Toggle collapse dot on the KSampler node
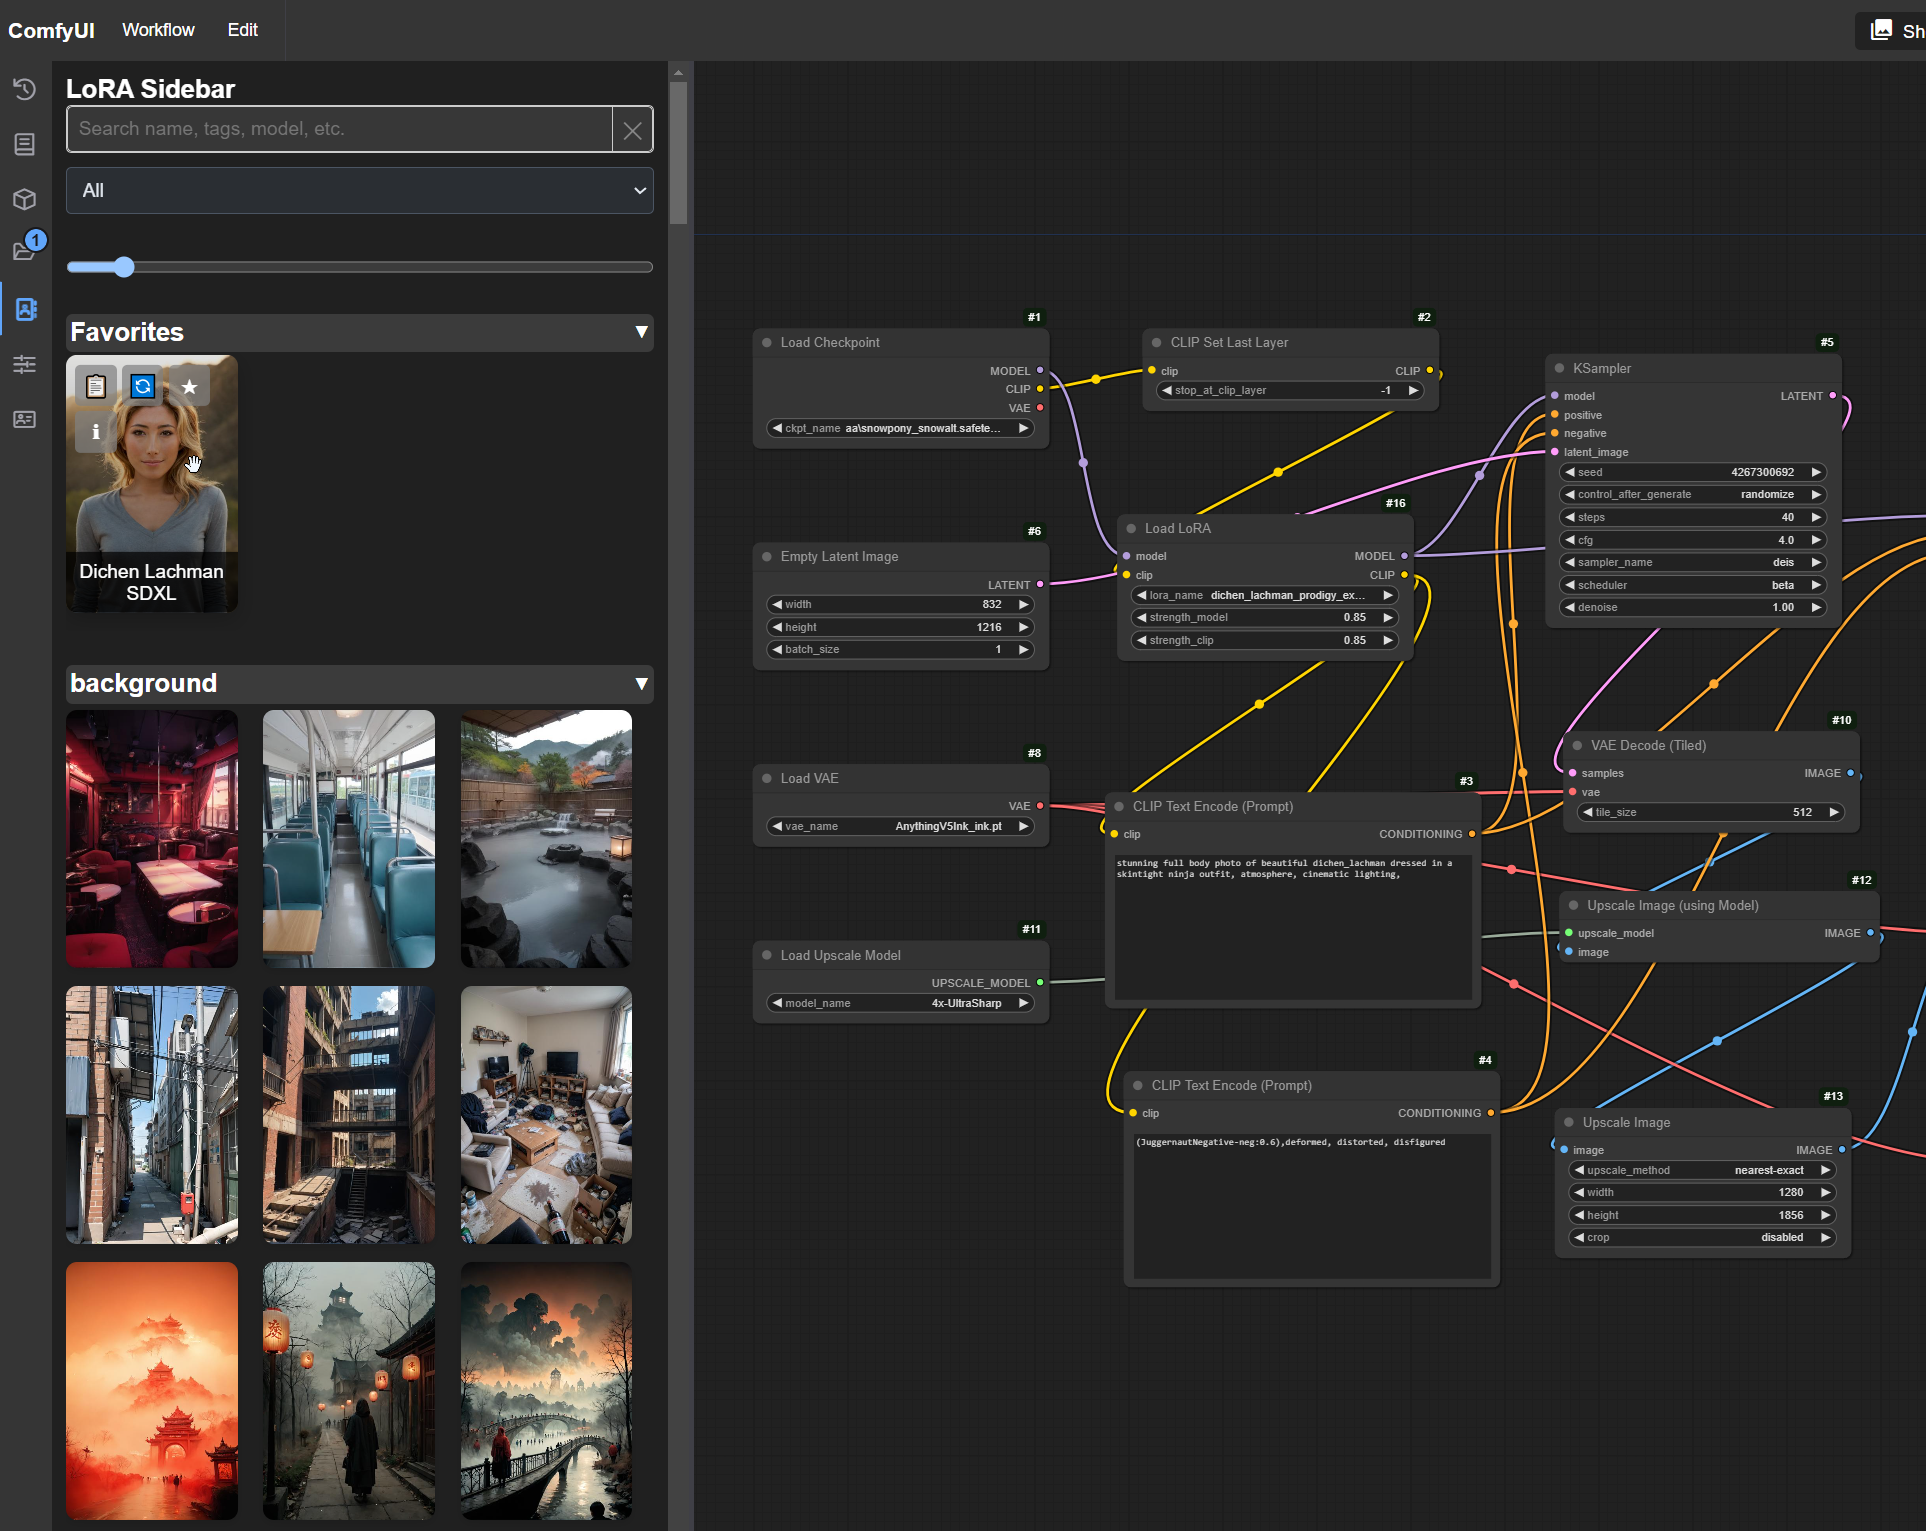This screenshot has height=1531, width=1926. 1559,368
